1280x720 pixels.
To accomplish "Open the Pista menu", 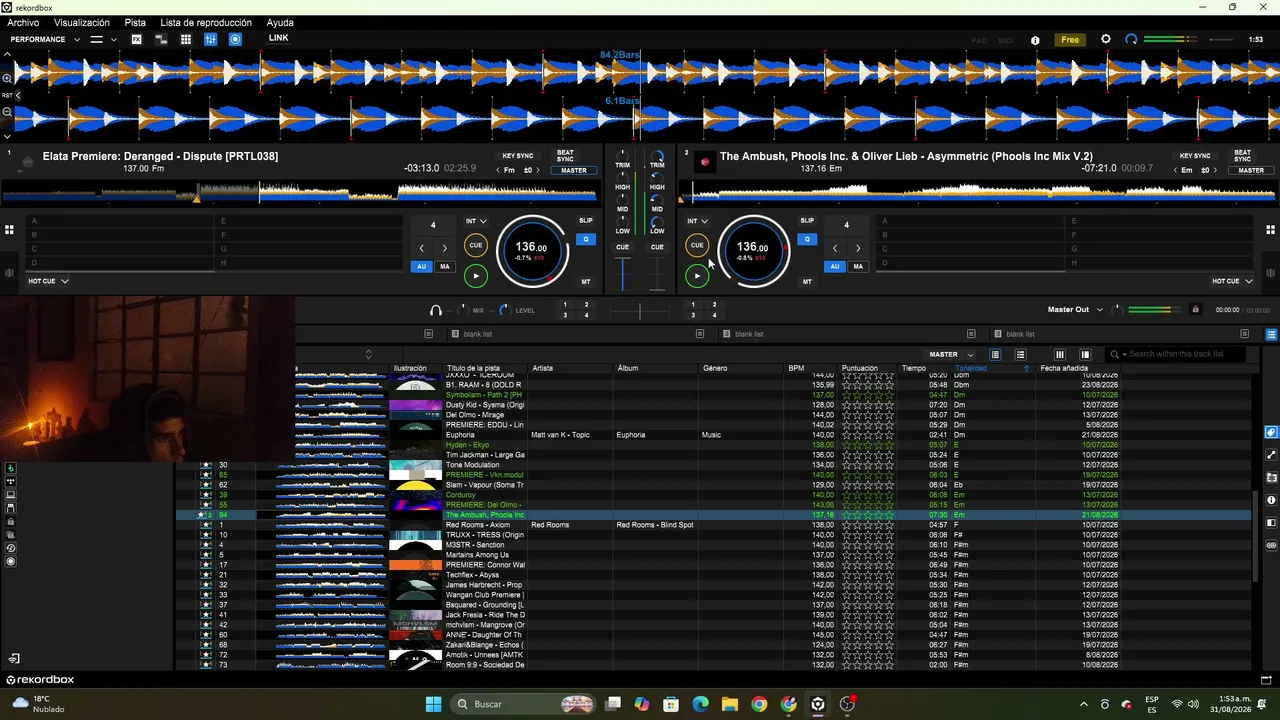I will point(135,22).
